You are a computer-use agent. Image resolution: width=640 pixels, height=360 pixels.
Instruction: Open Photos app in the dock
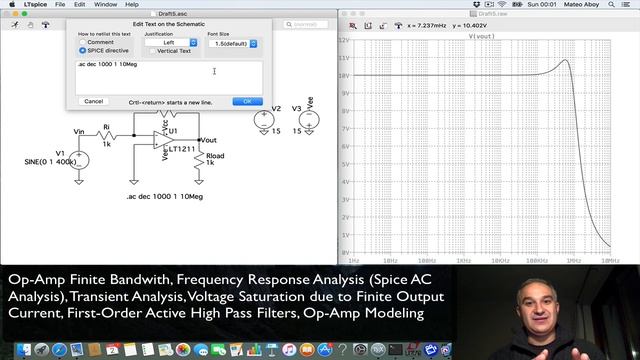[183, 350]
